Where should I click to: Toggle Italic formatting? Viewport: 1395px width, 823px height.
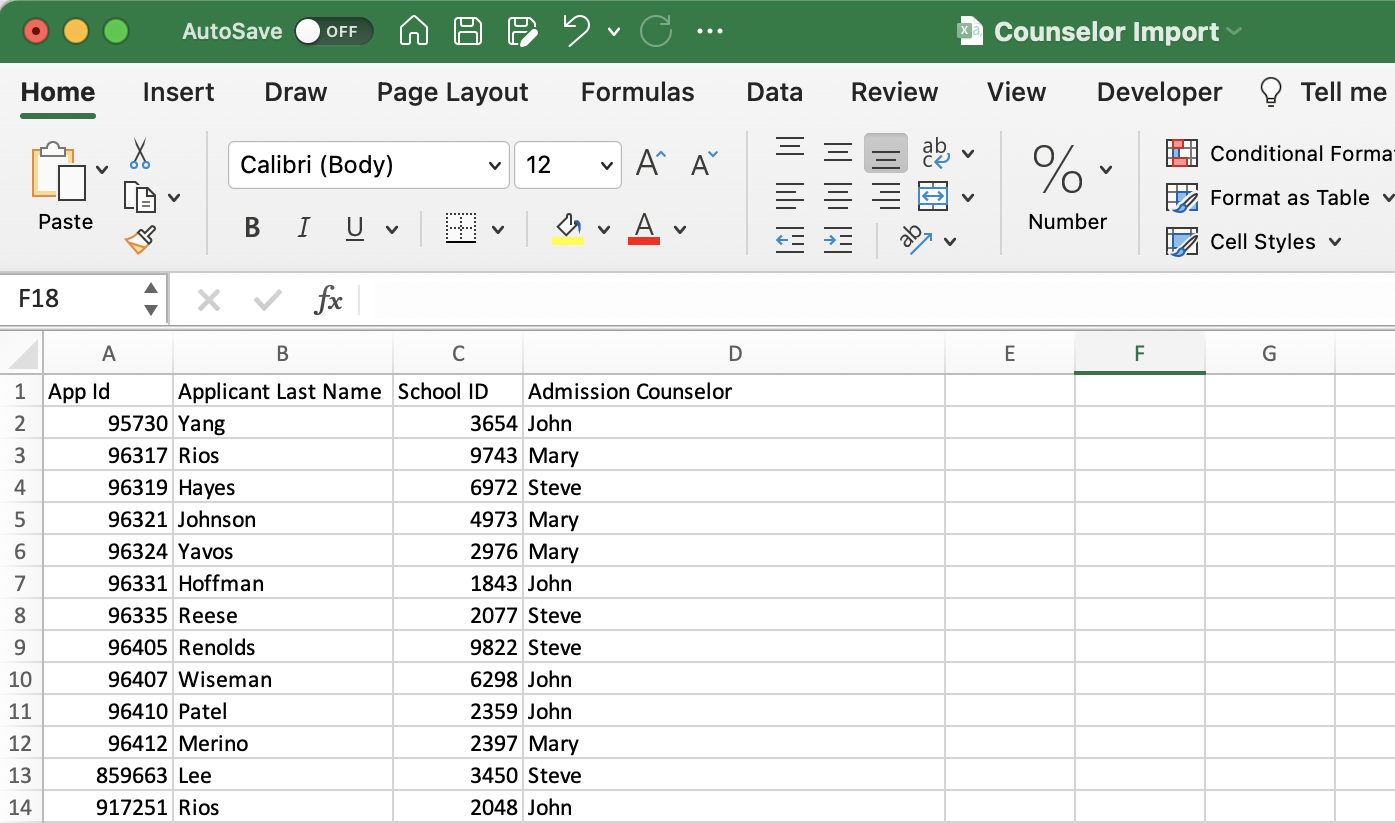click(304, 229)
